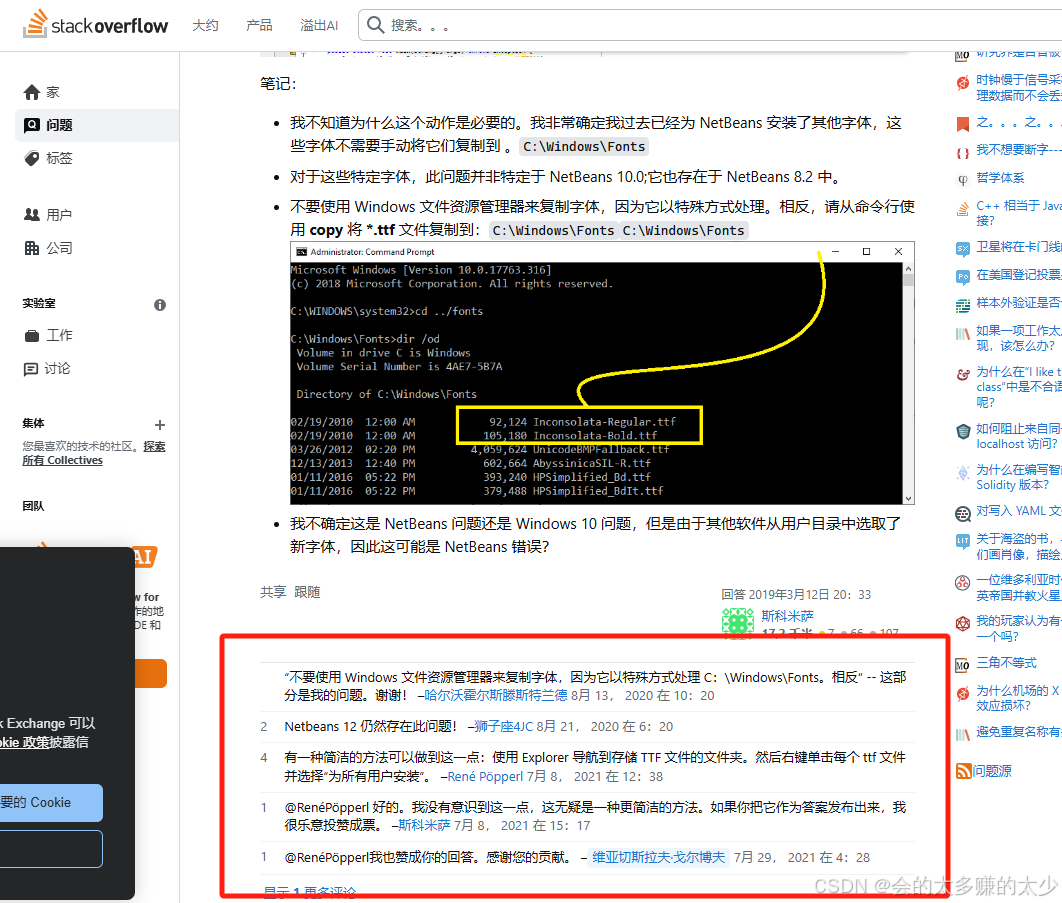This screenshot has width=1062, height=903.
Task: Open the 大约 menu item
Action: (205, 26)
